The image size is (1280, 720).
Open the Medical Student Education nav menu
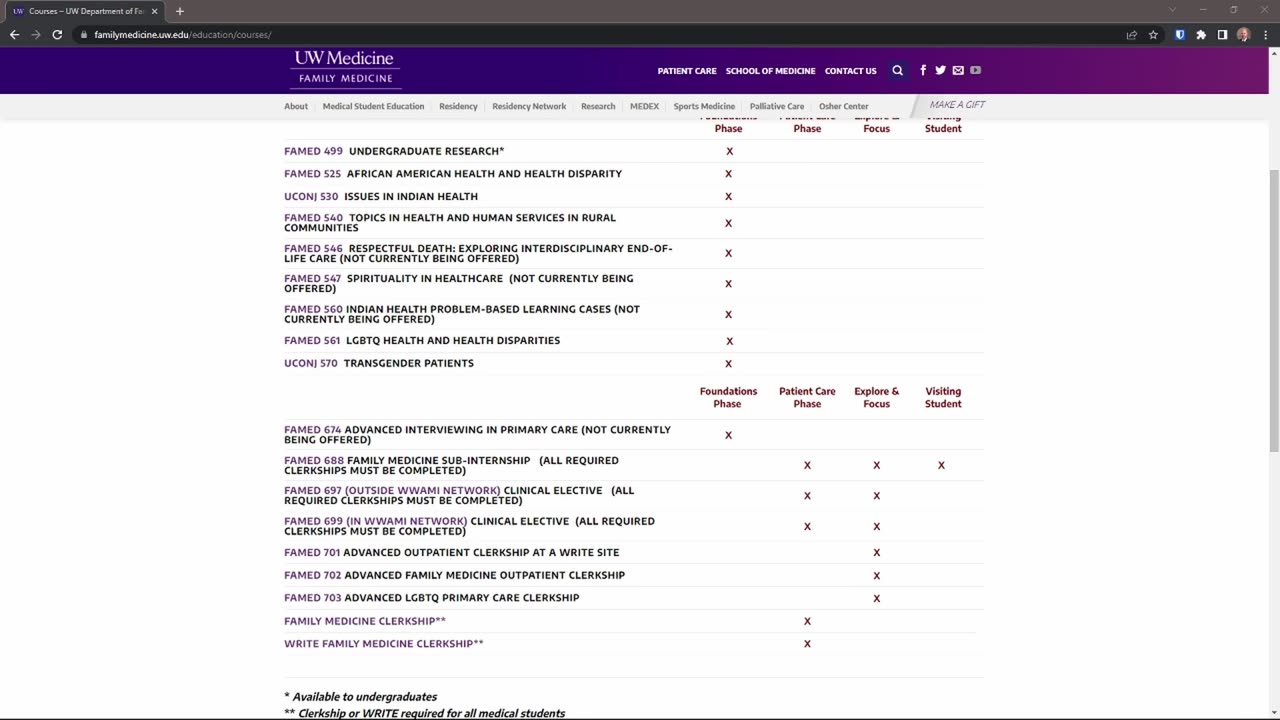click(373, 106)
